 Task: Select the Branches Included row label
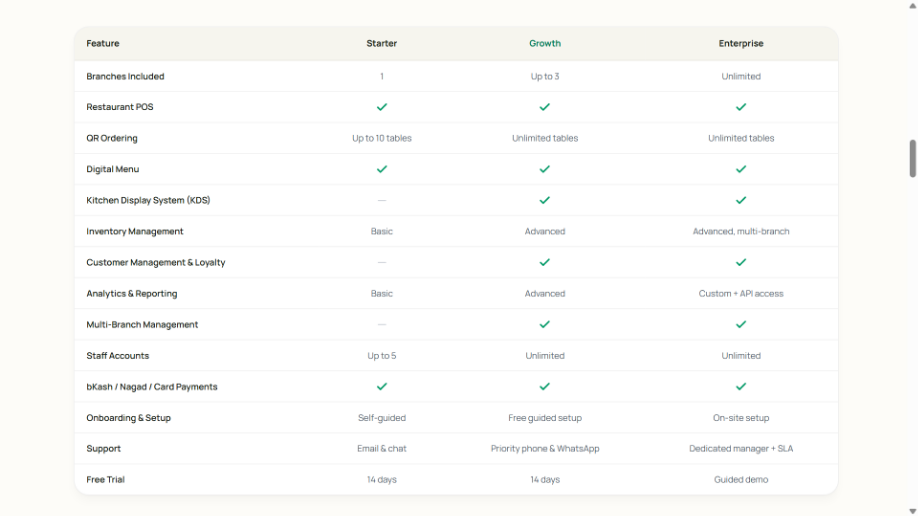[125, 76]
